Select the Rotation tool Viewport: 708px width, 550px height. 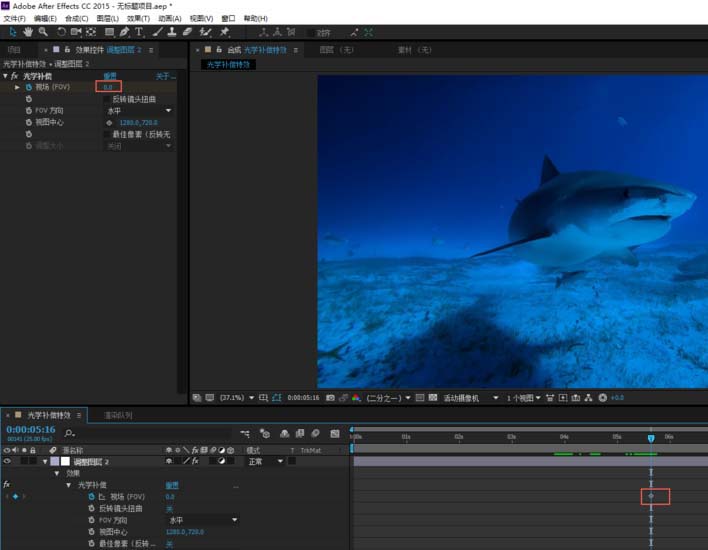[x=61, y=32]
